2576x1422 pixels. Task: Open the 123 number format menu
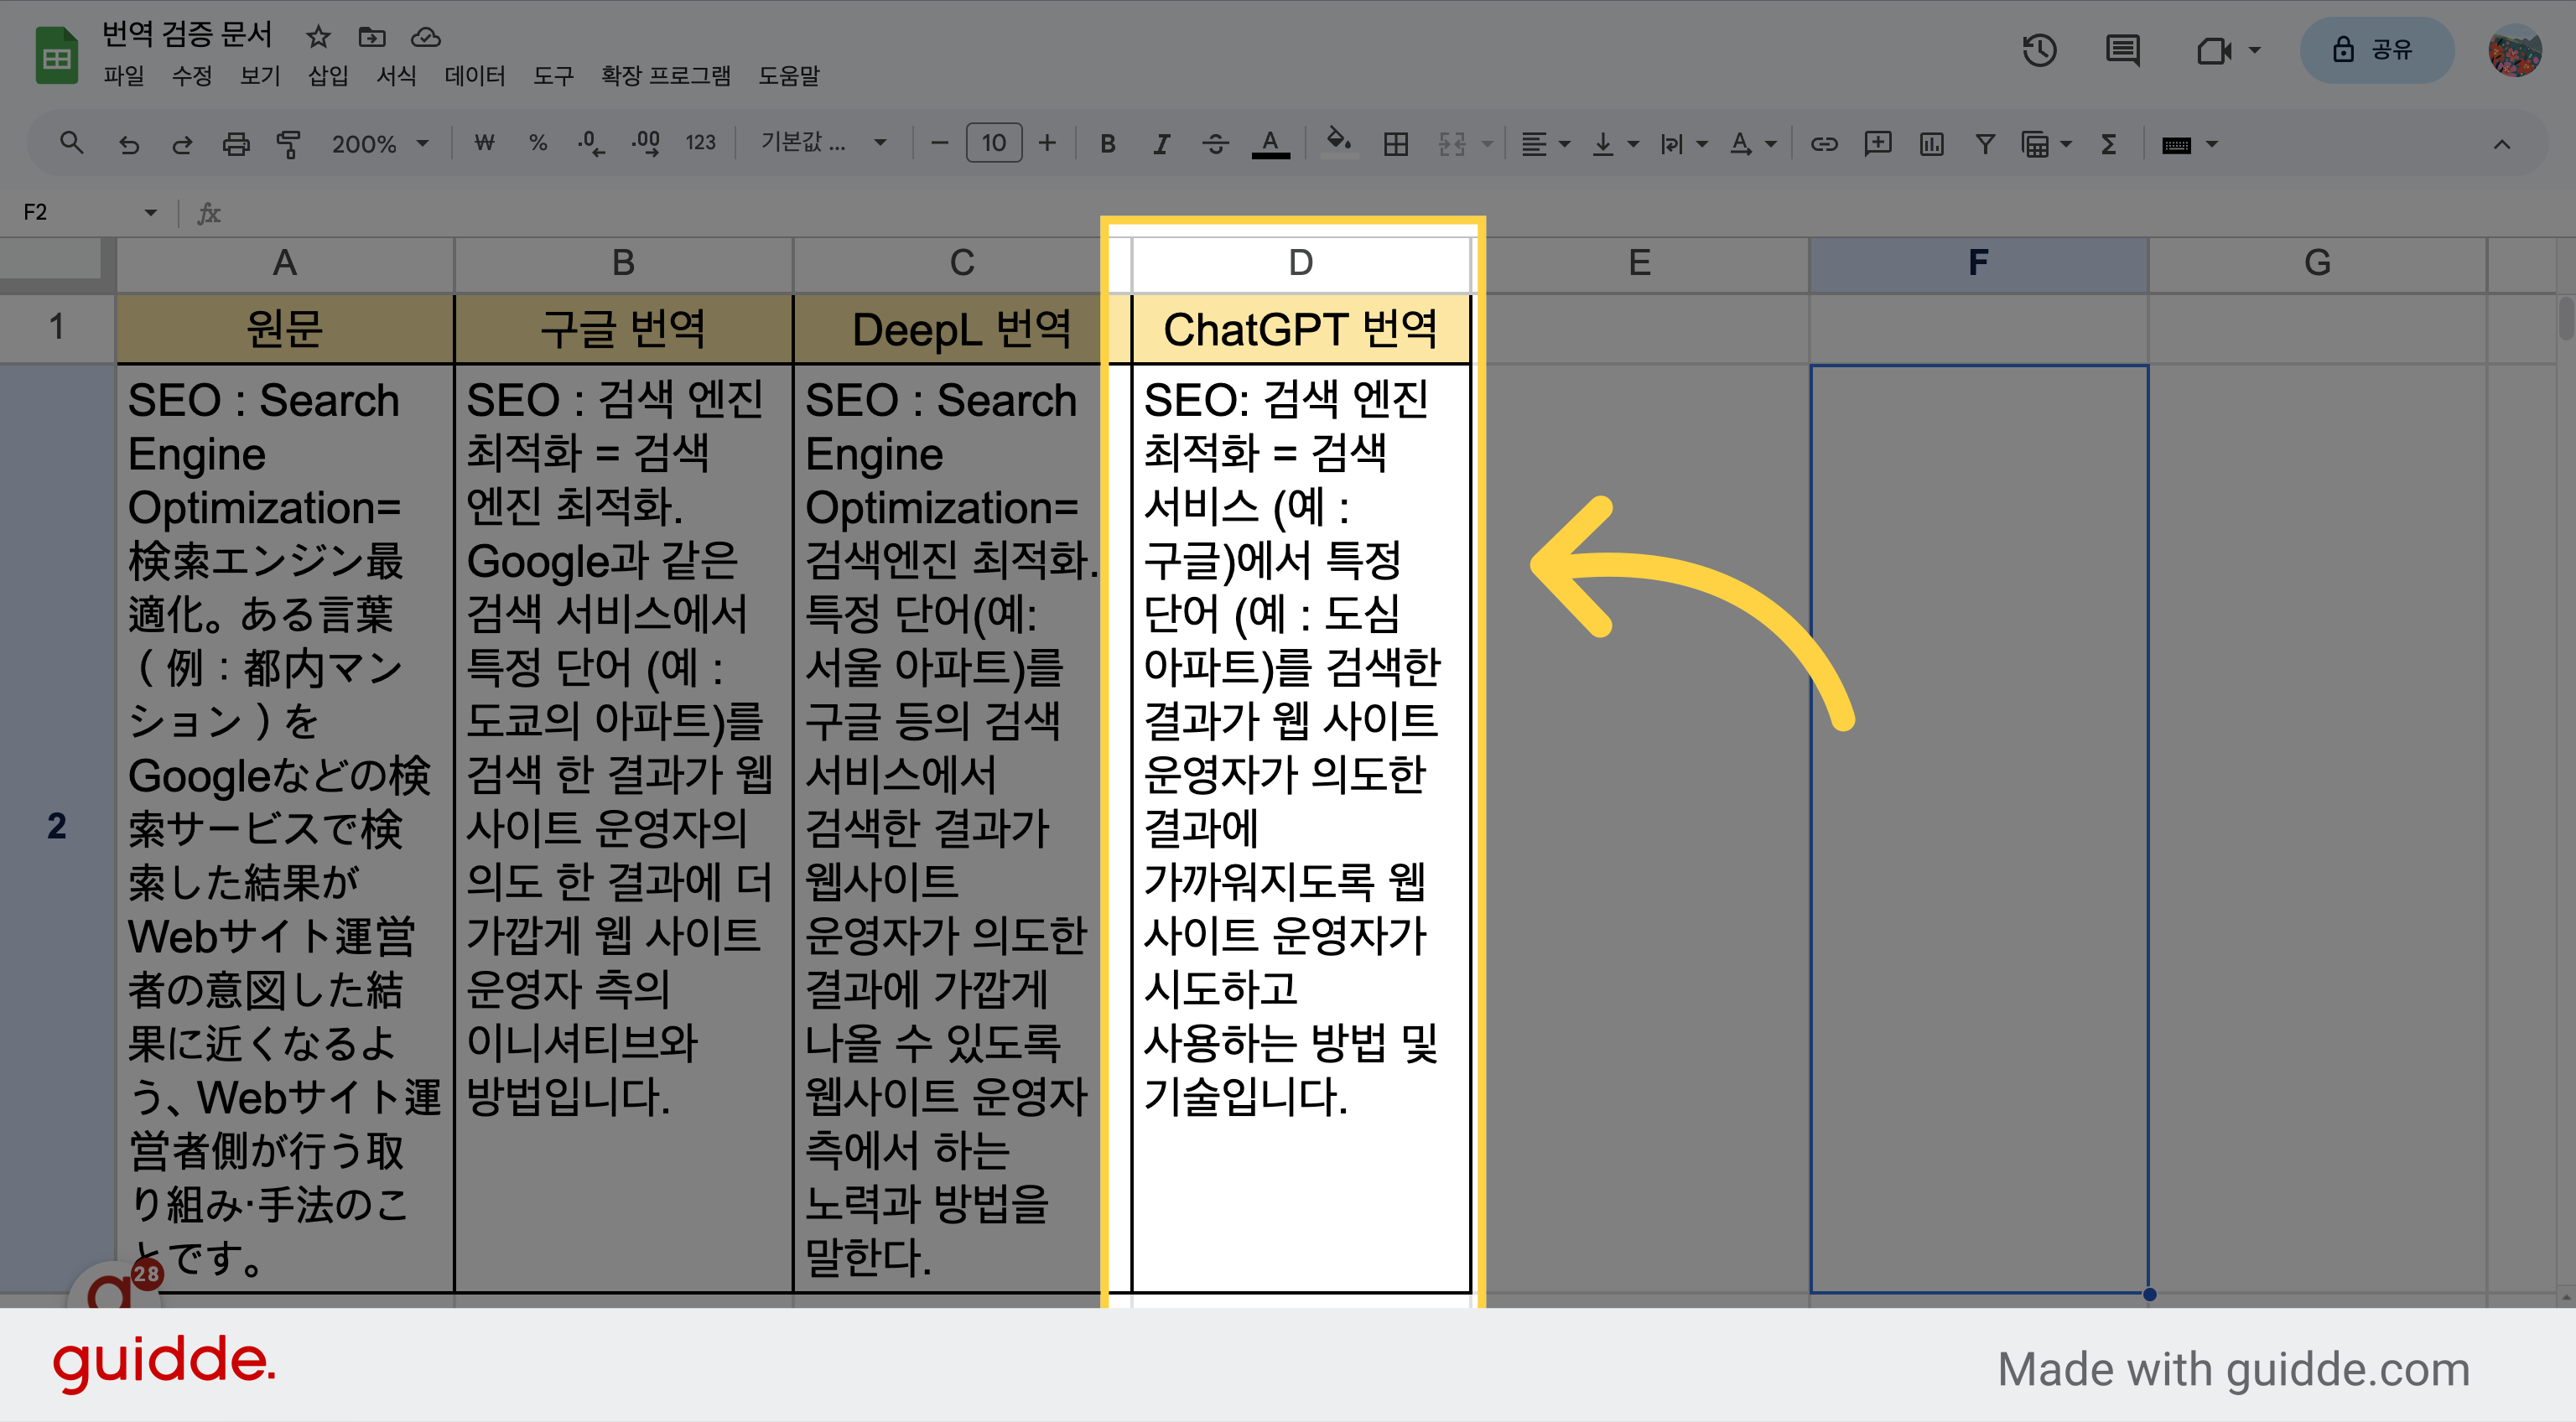pyautogui.click(x=700, y=143)
